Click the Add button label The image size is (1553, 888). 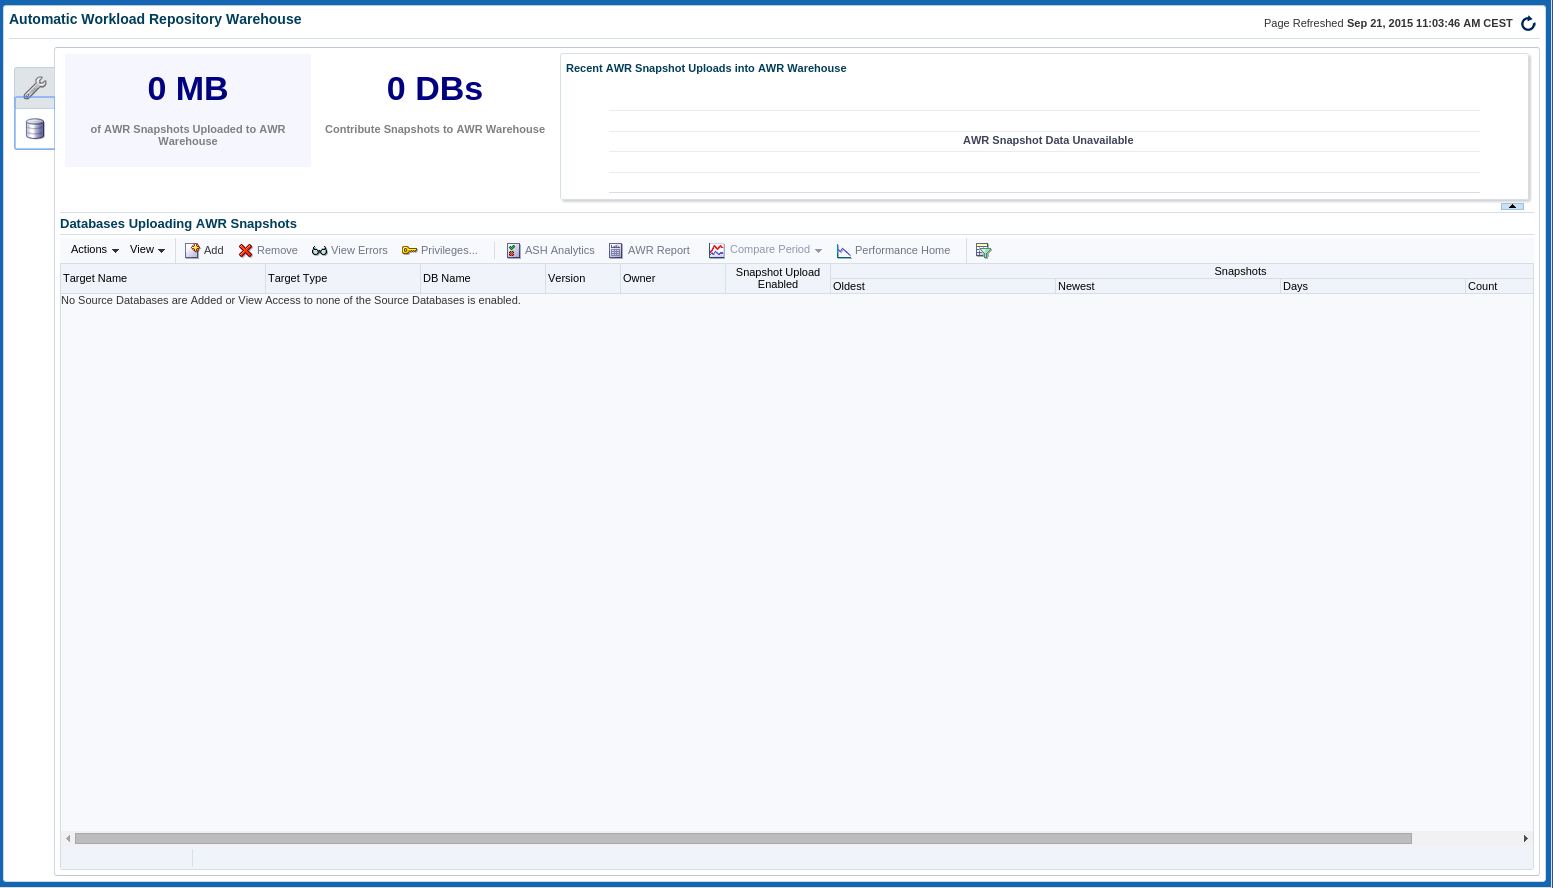pyautogui.click(x=214, y=250)
